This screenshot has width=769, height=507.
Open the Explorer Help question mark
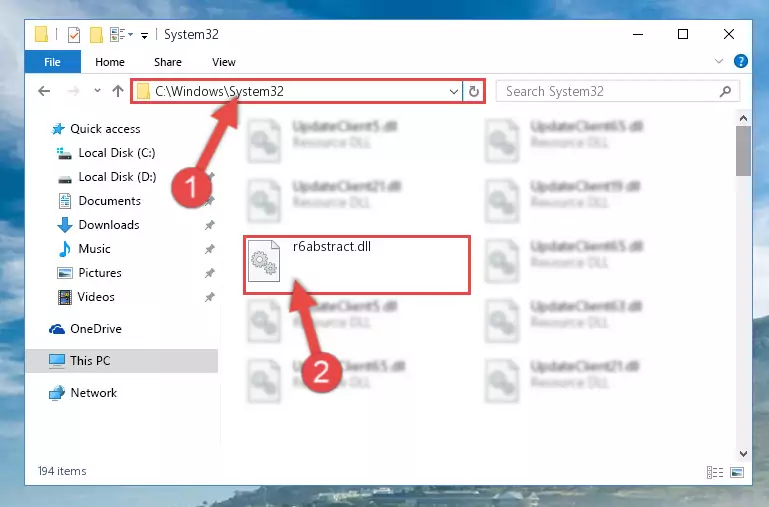pos(741,61)
